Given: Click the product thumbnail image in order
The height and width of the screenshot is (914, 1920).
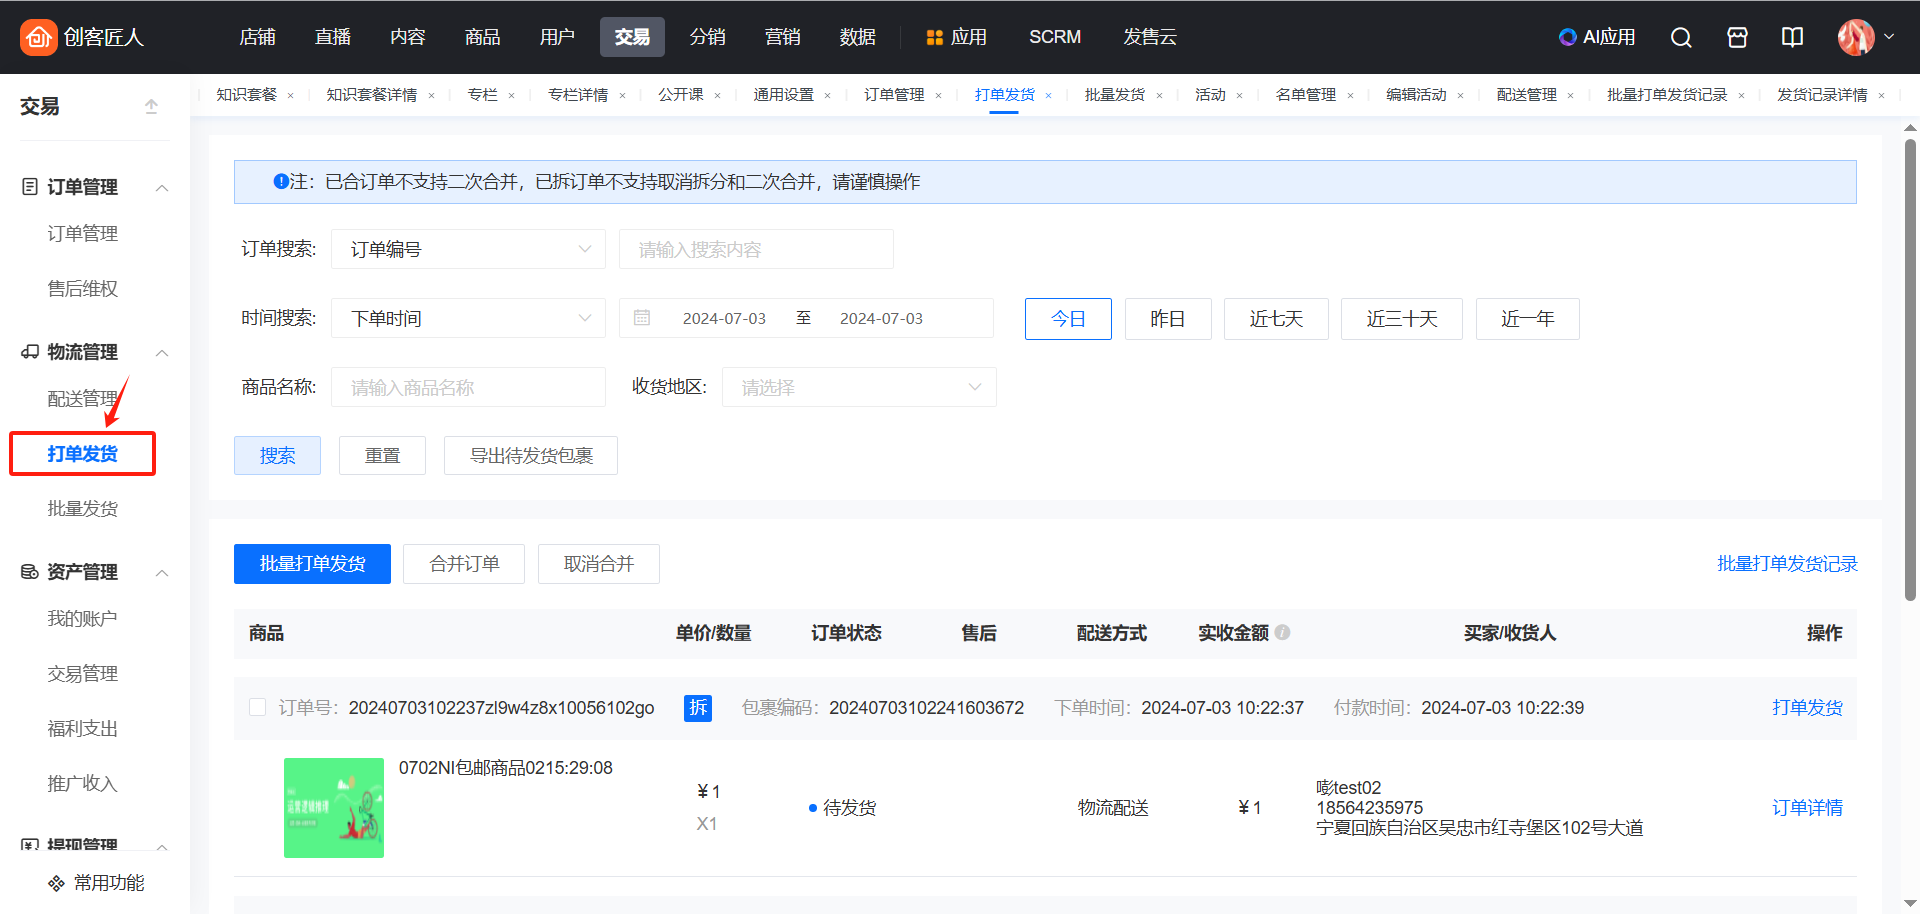Looking at the screenshot, I should pos(334,807).
